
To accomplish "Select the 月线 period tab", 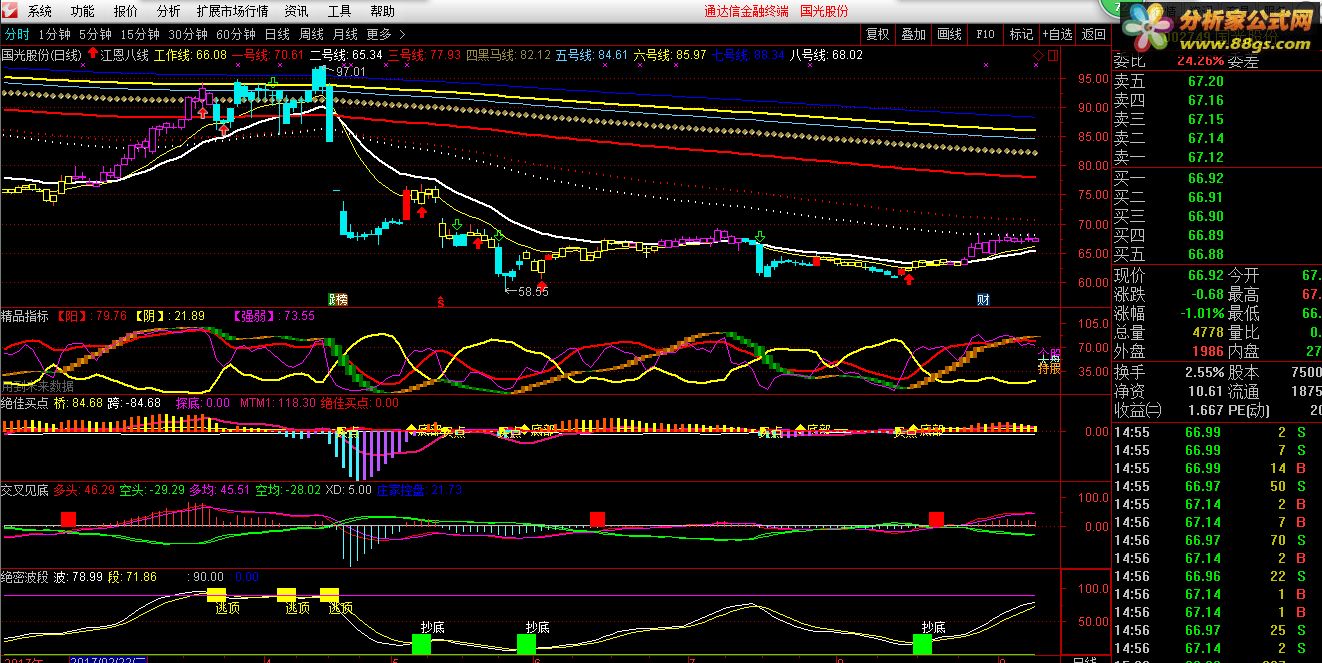I will point(345,34).
